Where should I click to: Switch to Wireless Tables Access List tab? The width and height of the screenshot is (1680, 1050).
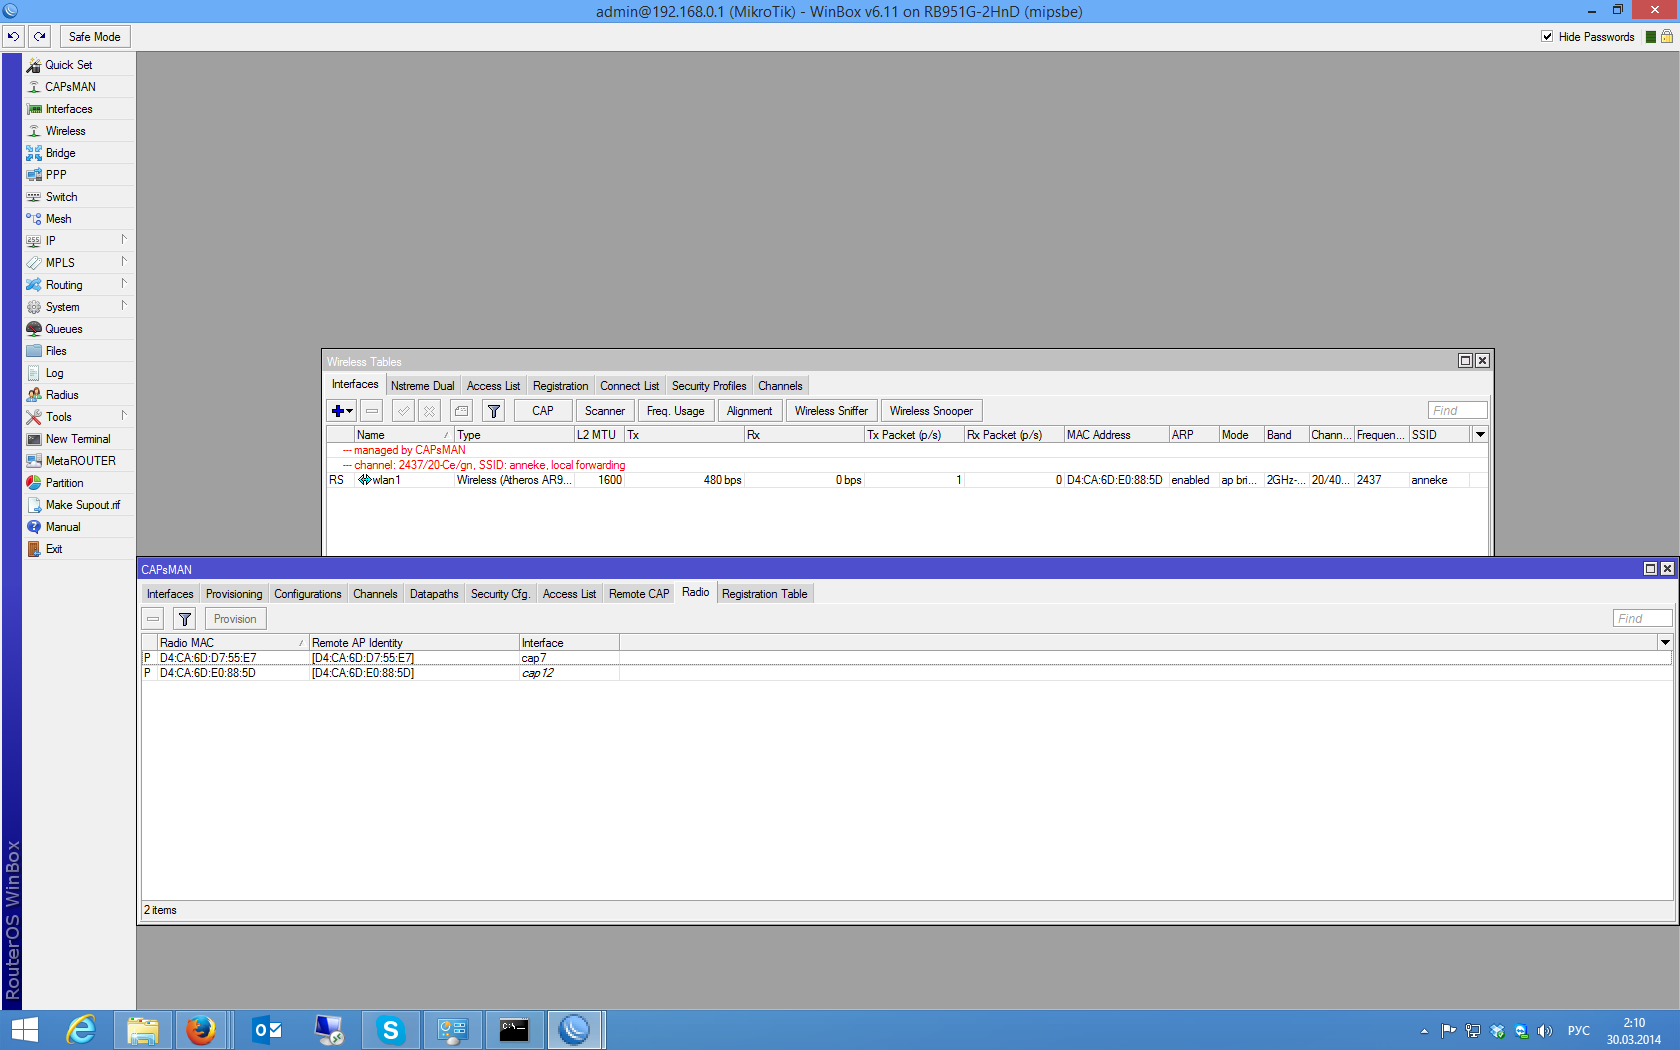coord(493,386)
